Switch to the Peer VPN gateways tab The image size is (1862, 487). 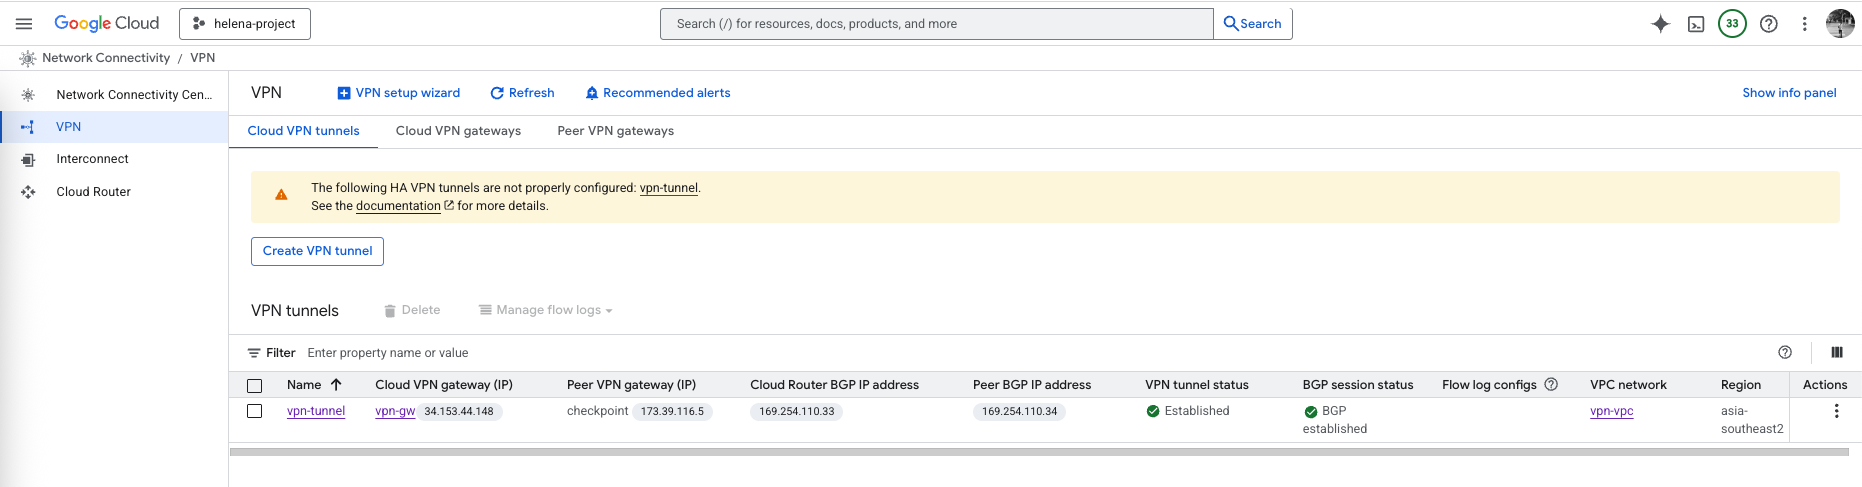(x=615, y=131)
